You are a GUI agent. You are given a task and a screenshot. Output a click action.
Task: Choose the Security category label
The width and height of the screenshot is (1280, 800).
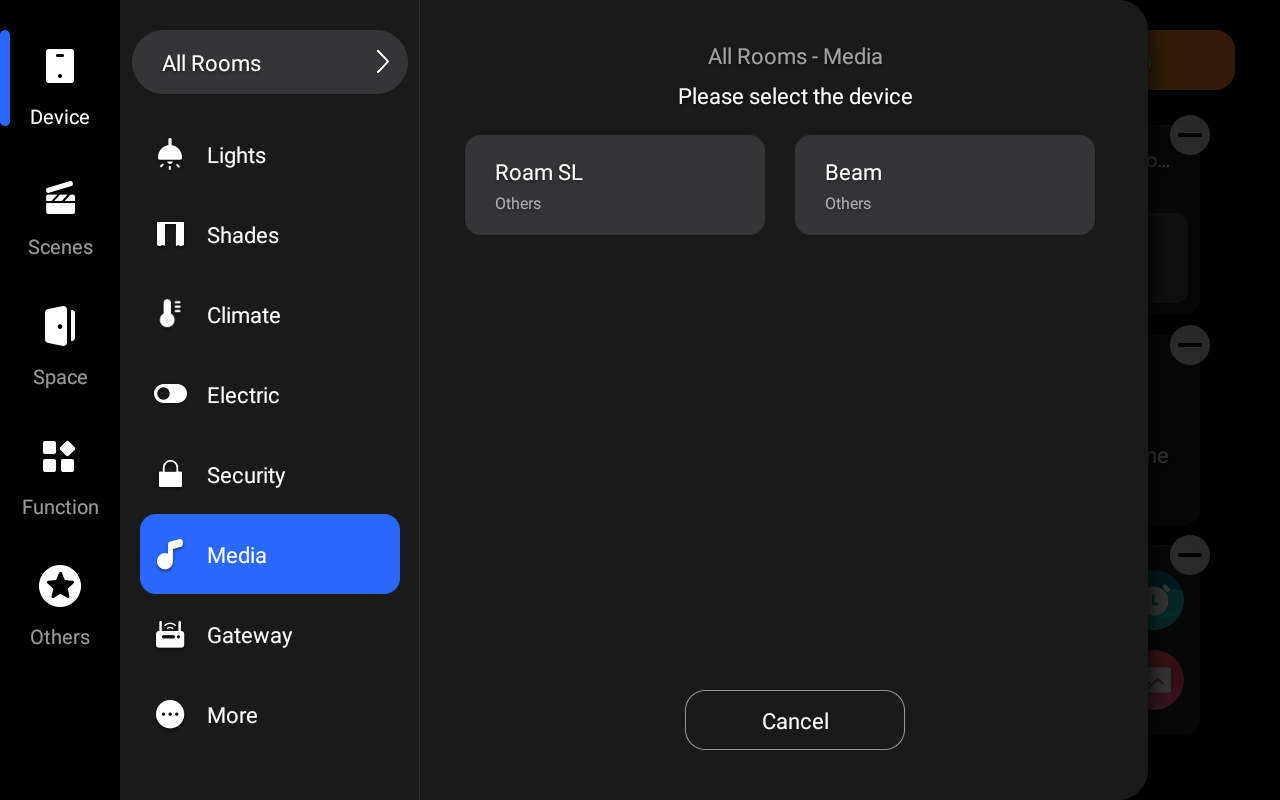click(246, 475)
